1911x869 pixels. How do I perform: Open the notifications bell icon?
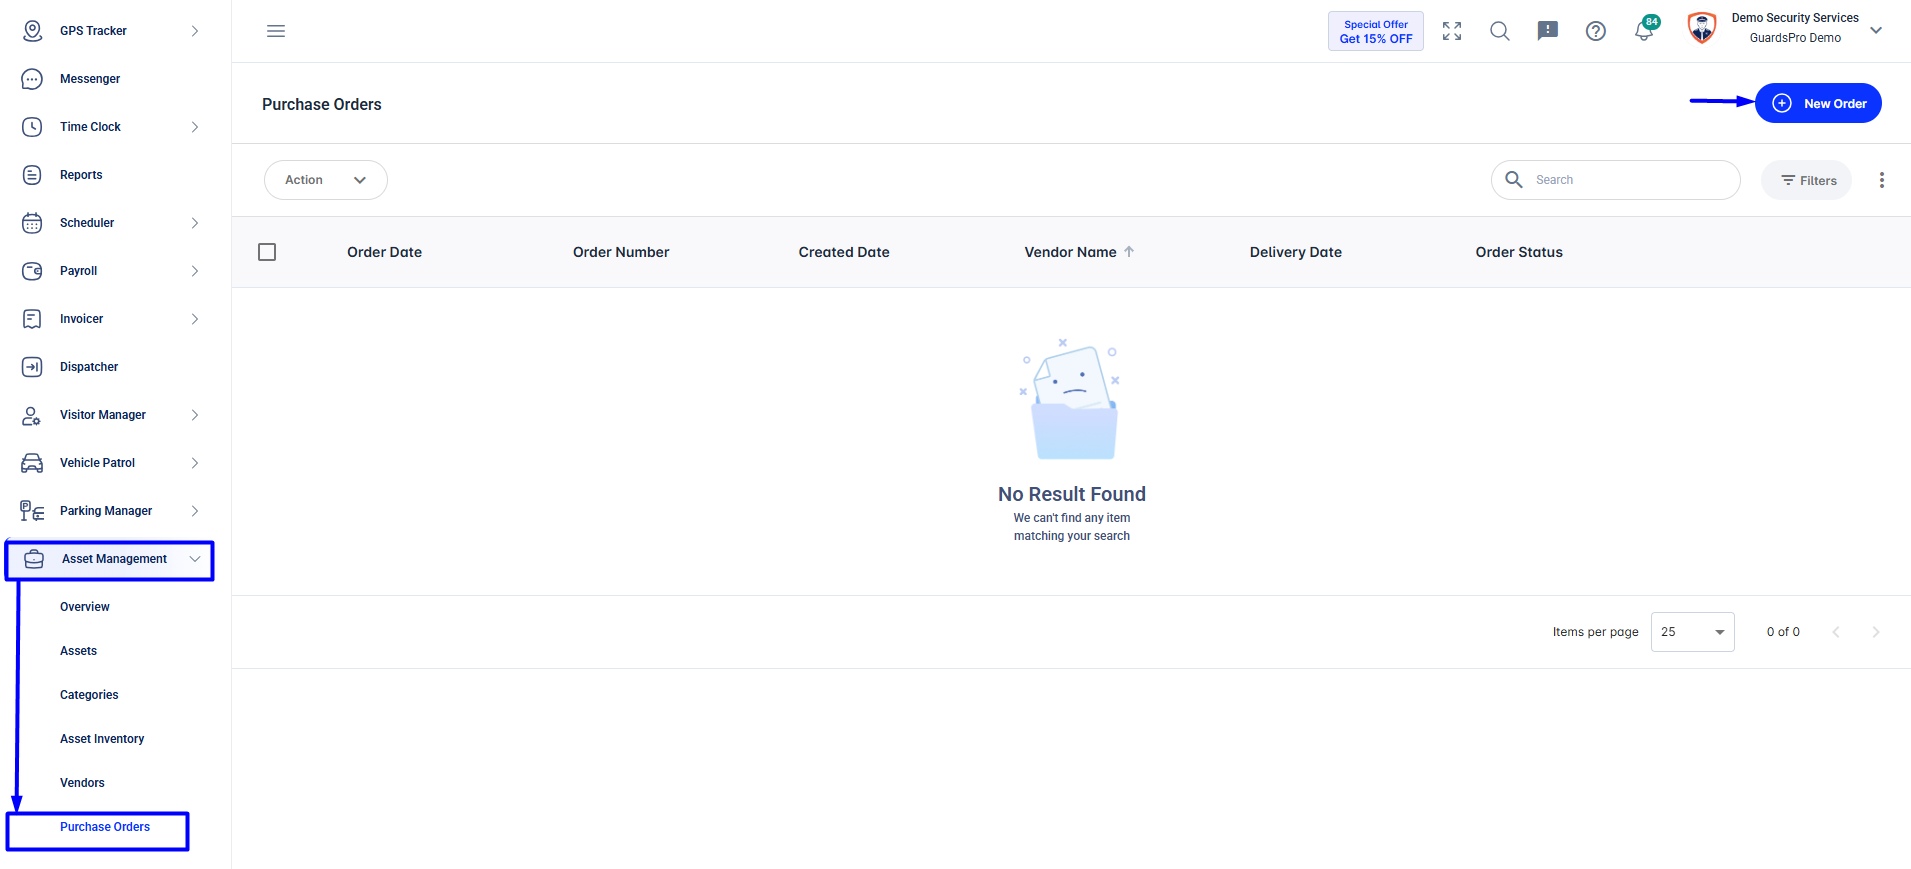tap(1645, 29)
